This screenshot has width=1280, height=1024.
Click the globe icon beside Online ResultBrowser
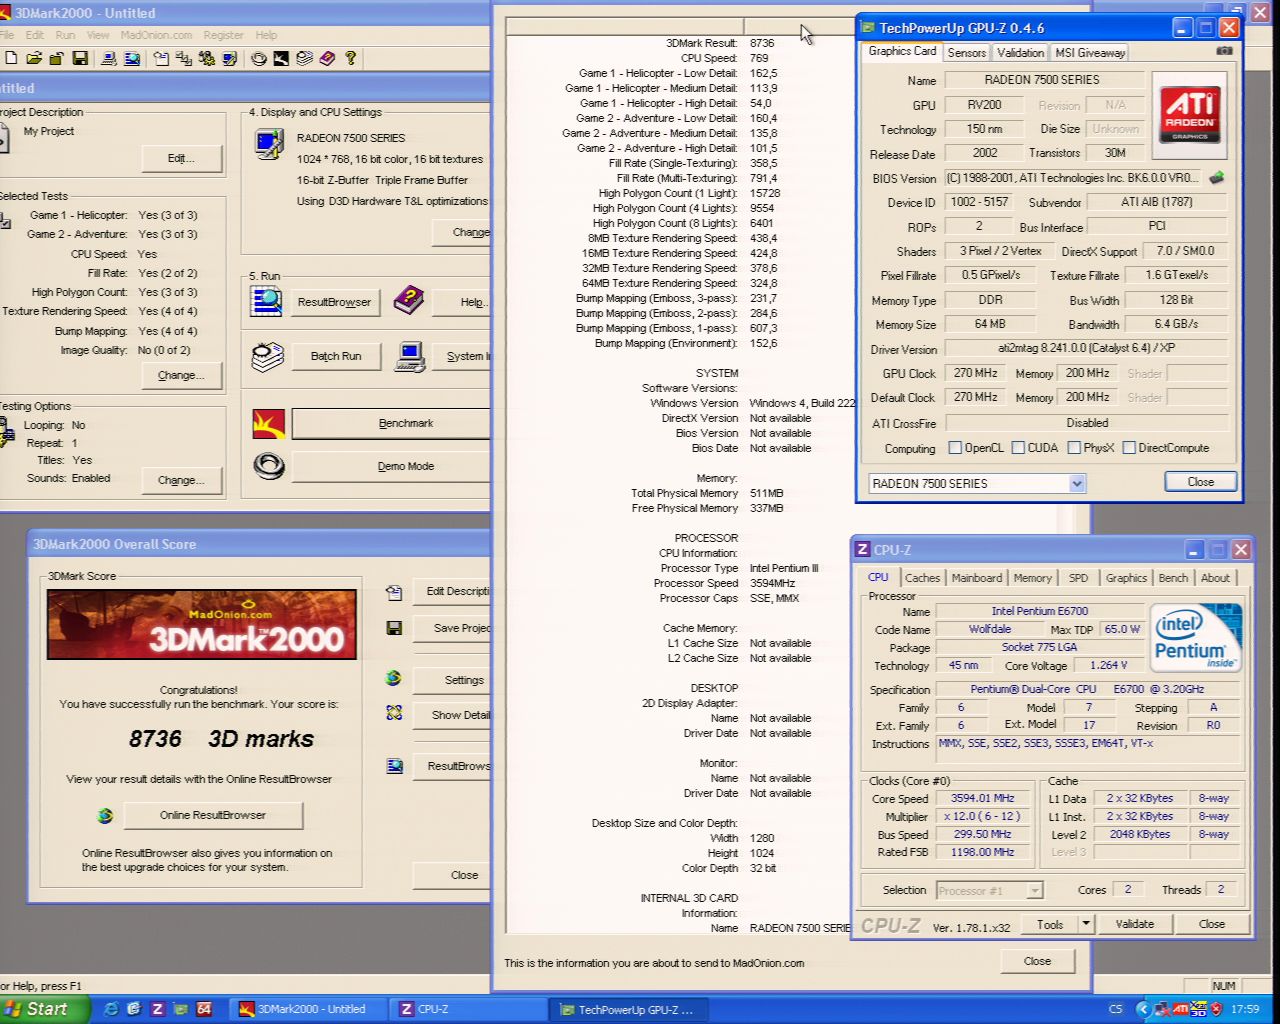pos(104,815)
